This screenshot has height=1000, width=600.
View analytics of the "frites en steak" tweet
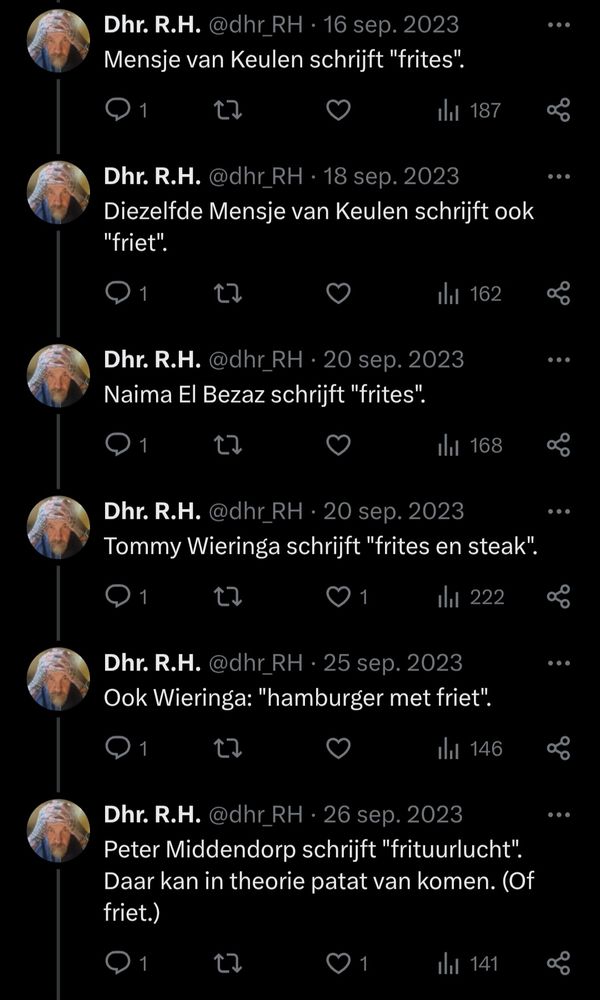[x=471, y=597]
